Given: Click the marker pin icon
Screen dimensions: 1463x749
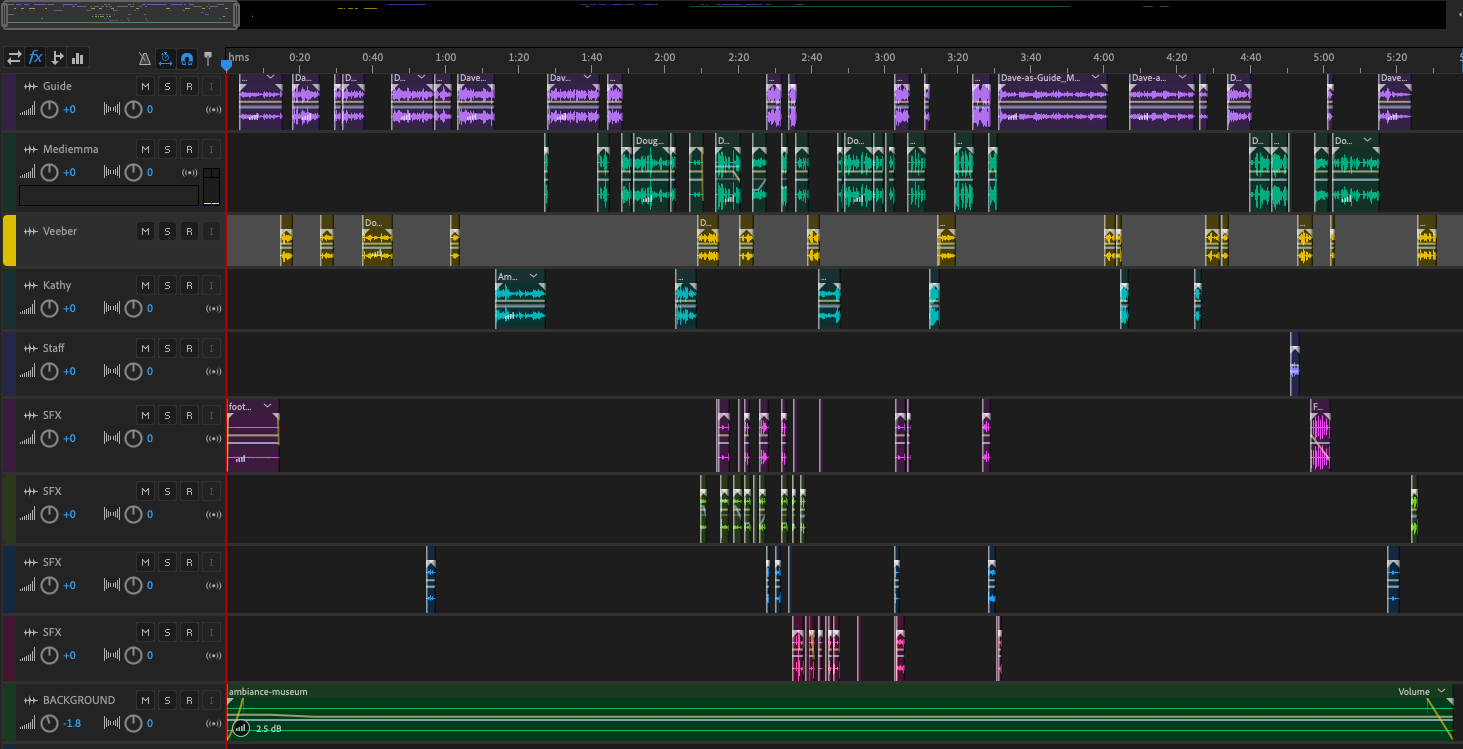Looking at the screenshot, I should [x=208, y=58].
